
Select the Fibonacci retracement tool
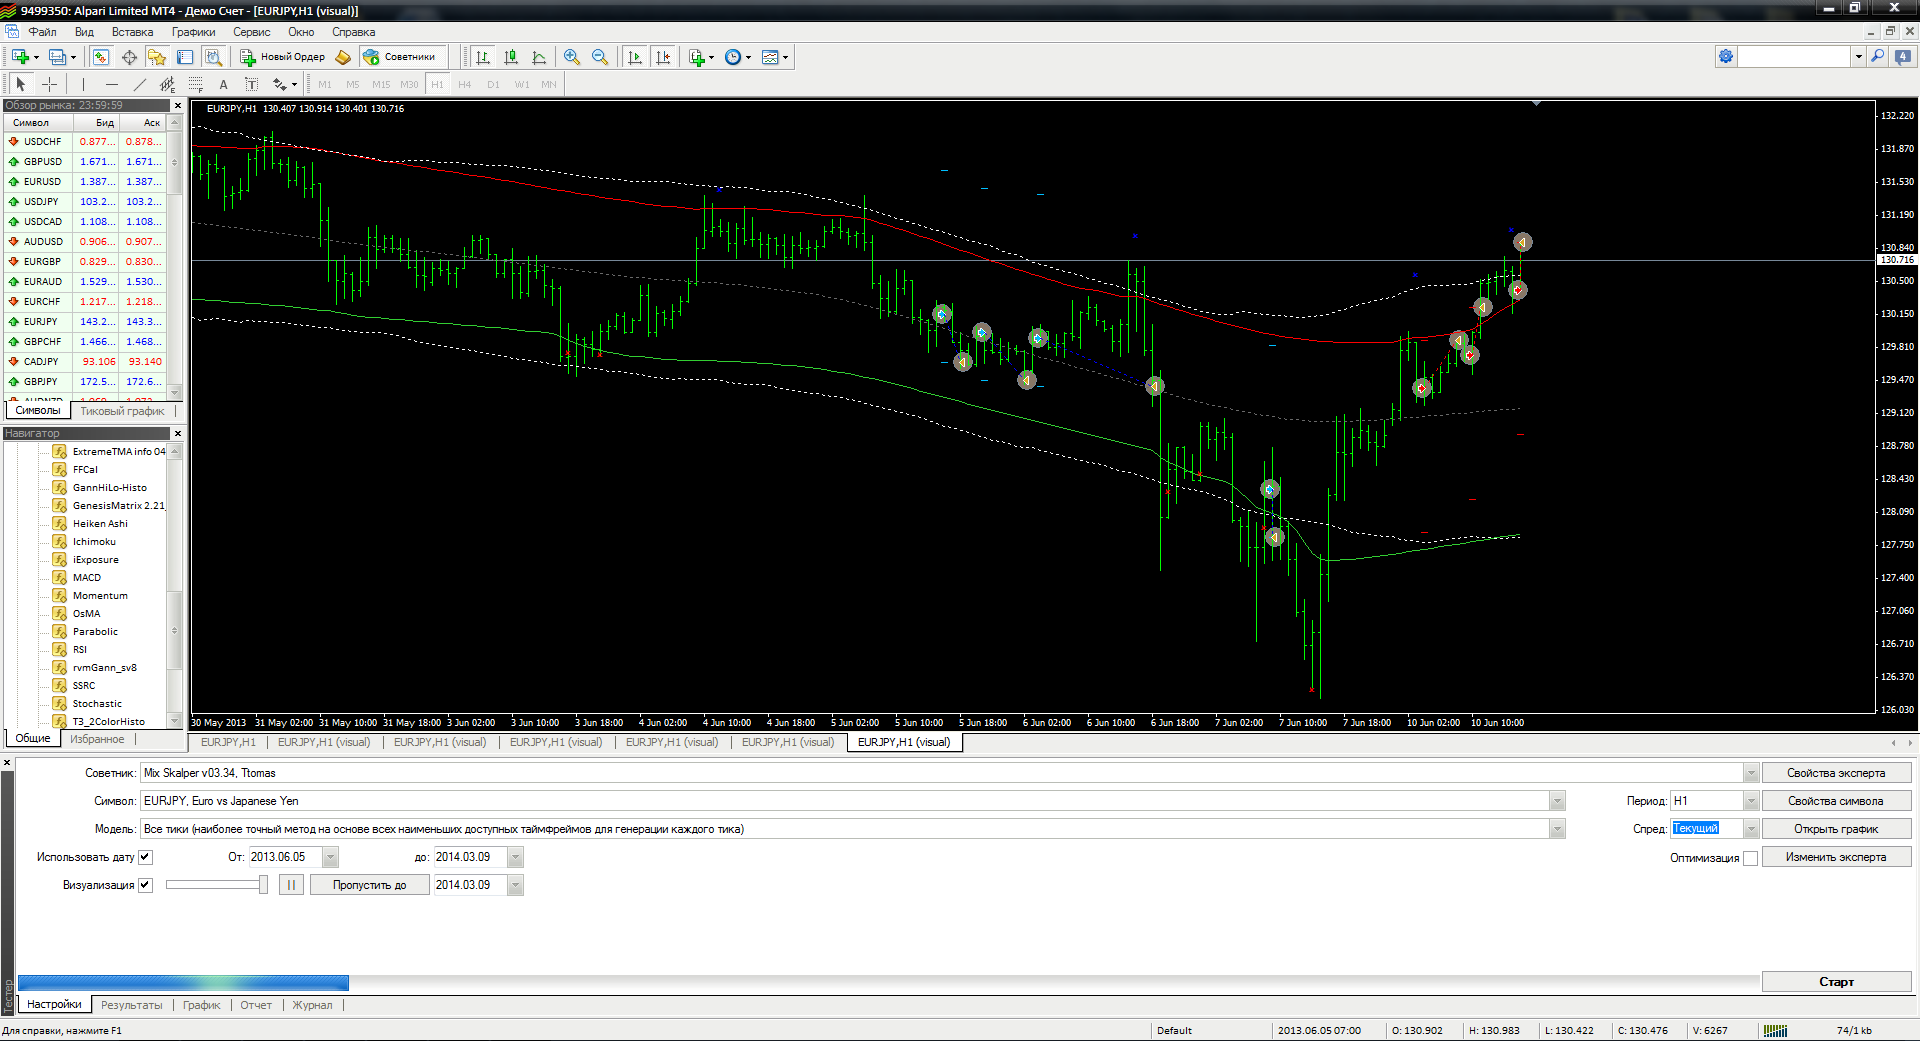(x=195, y=84)
